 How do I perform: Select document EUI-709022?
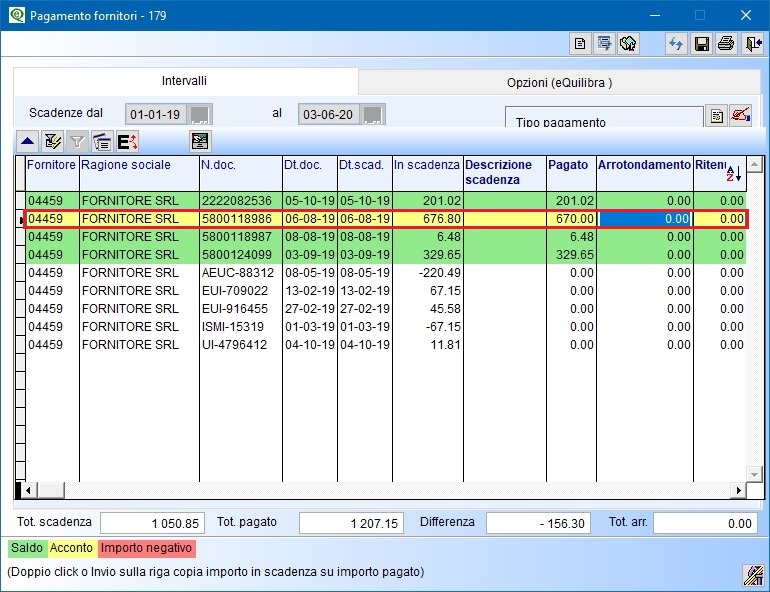241,291
